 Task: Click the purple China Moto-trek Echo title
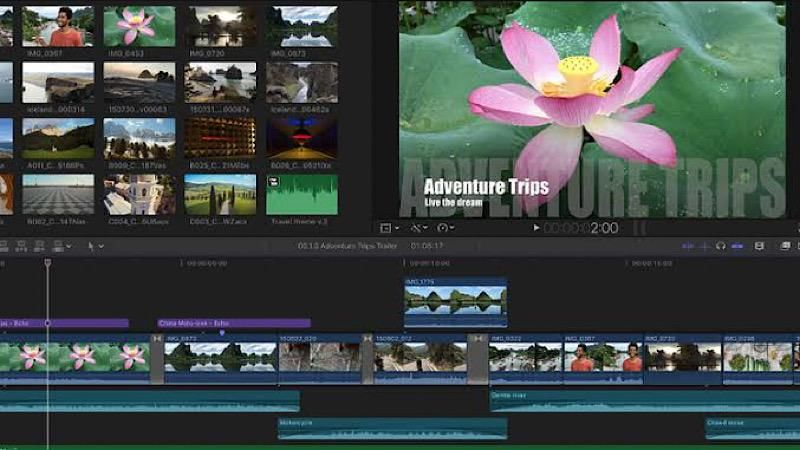pyautogui.click(x=234, y=323)
